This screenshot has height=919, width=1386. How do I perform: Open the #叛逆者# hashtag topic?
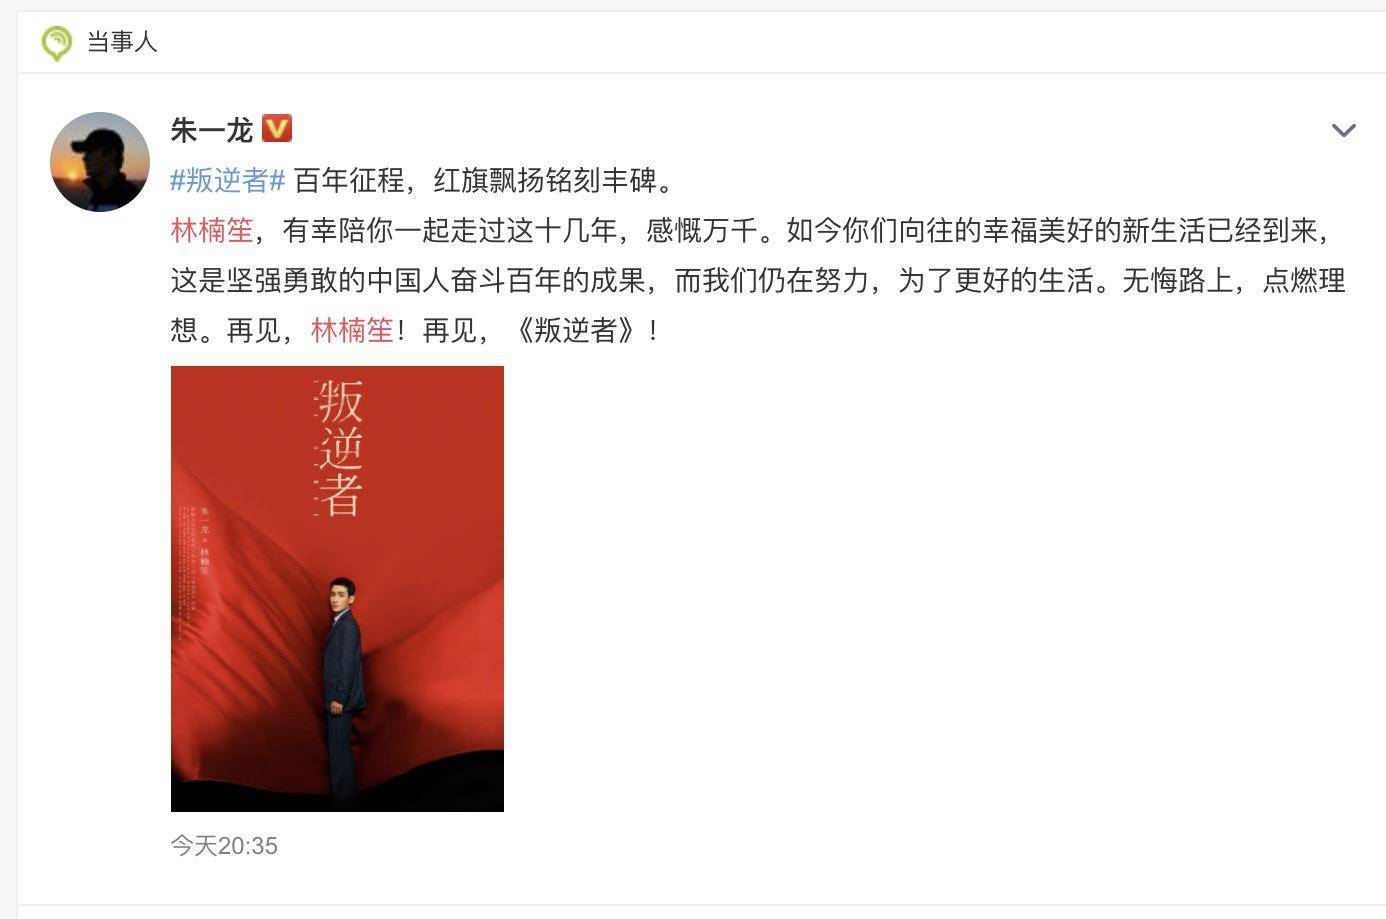(228, 180)
